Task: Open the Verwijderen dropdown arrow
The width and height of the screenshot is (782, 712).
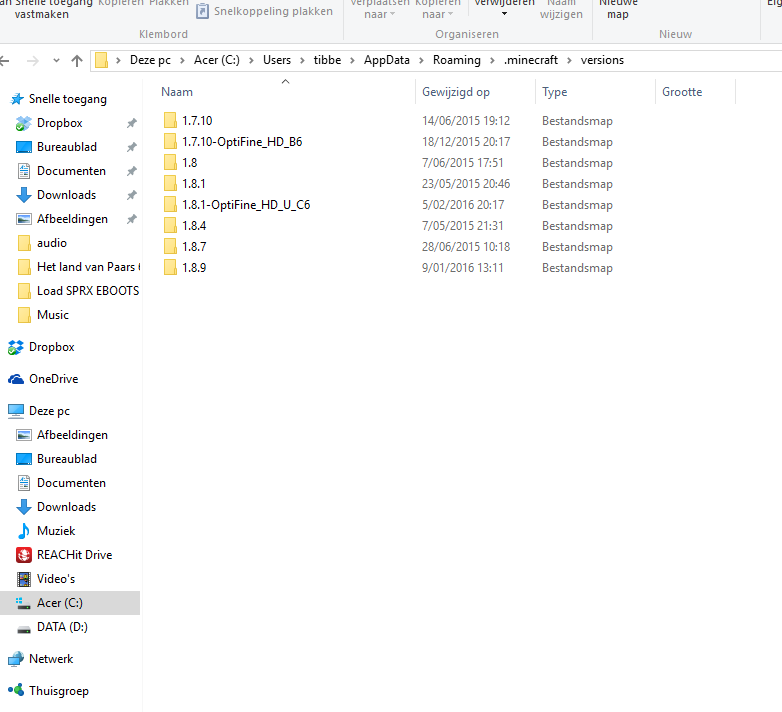Action: pos(504,14)
